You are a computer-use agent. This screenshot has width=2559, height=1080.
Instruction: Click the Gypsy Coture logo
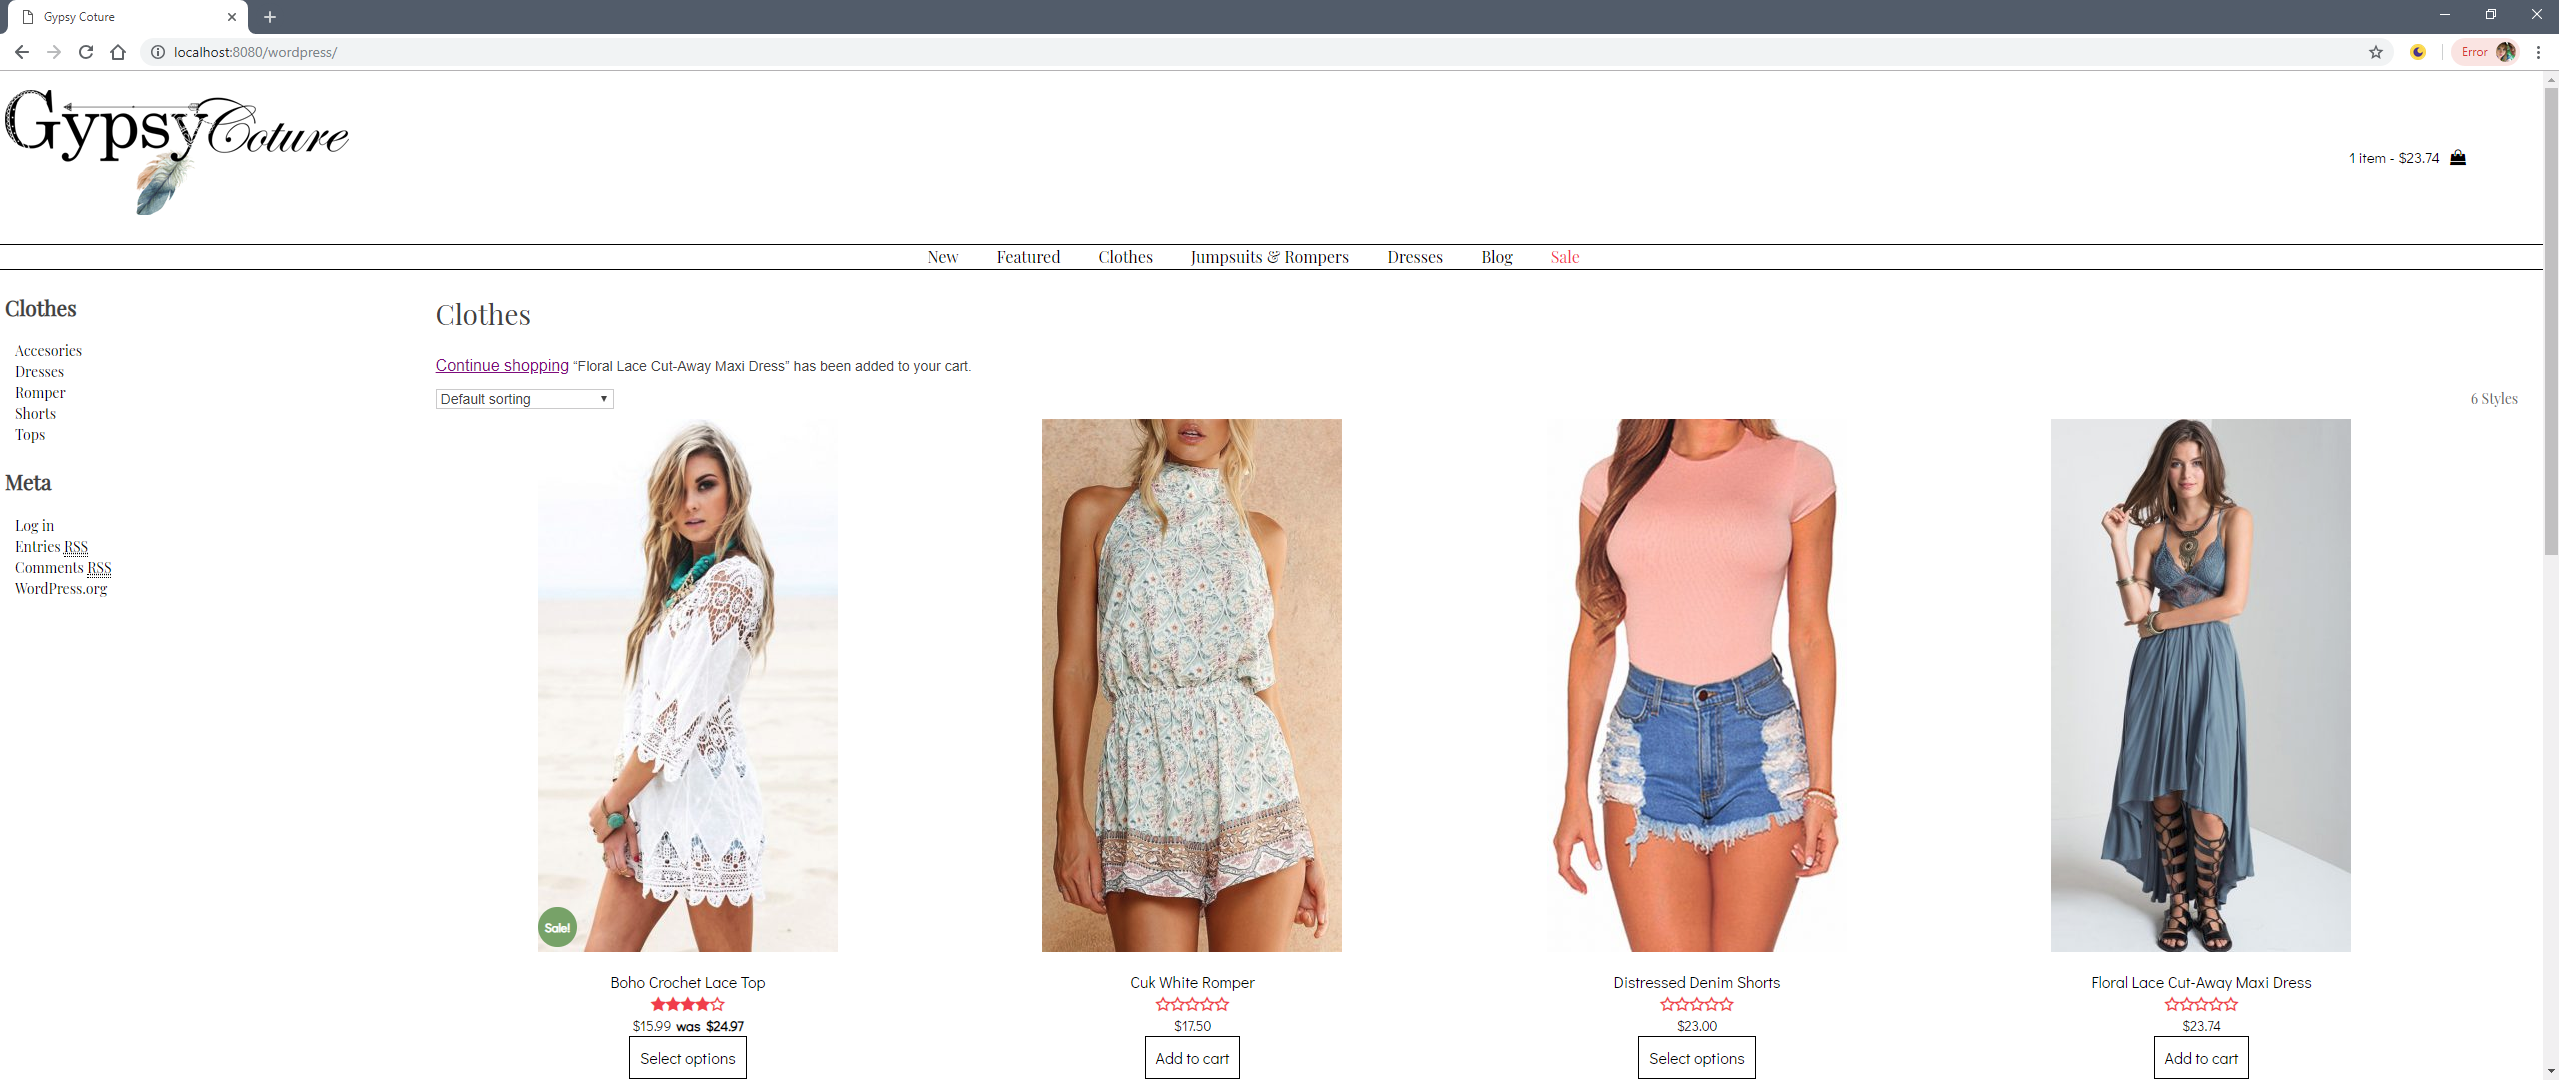177,148
